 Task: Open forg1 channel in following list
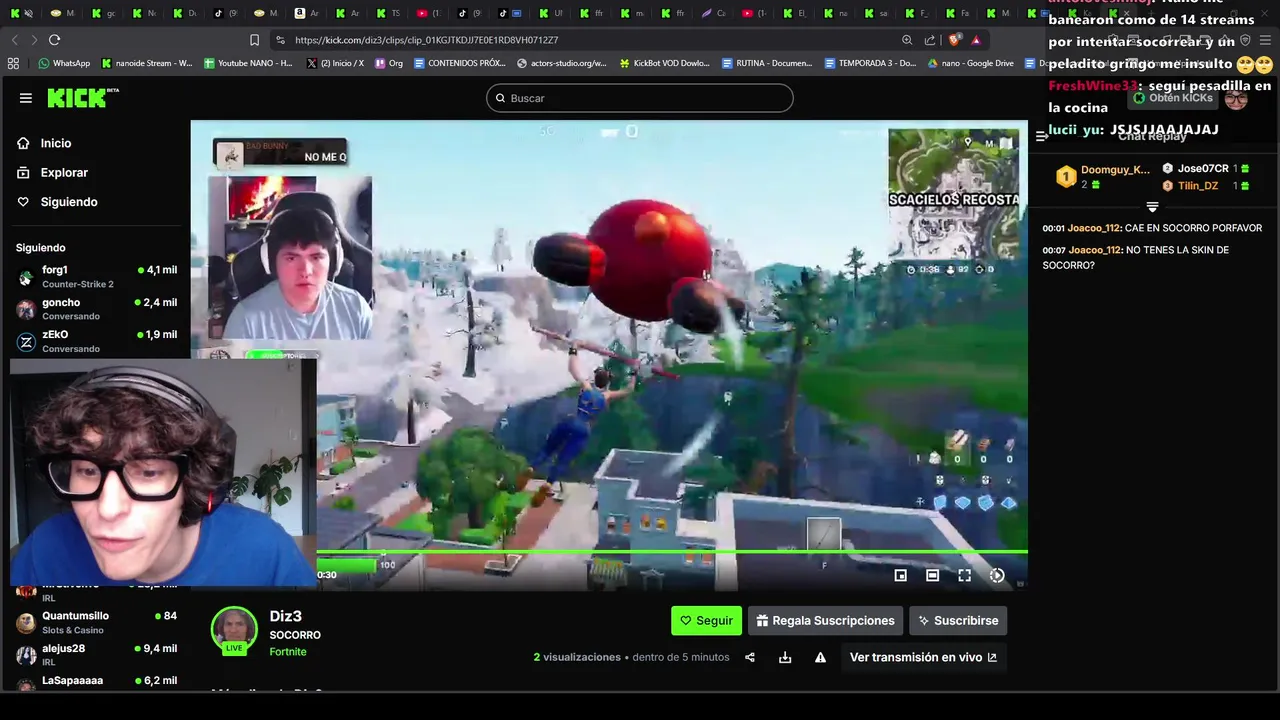tap(96, 276)
